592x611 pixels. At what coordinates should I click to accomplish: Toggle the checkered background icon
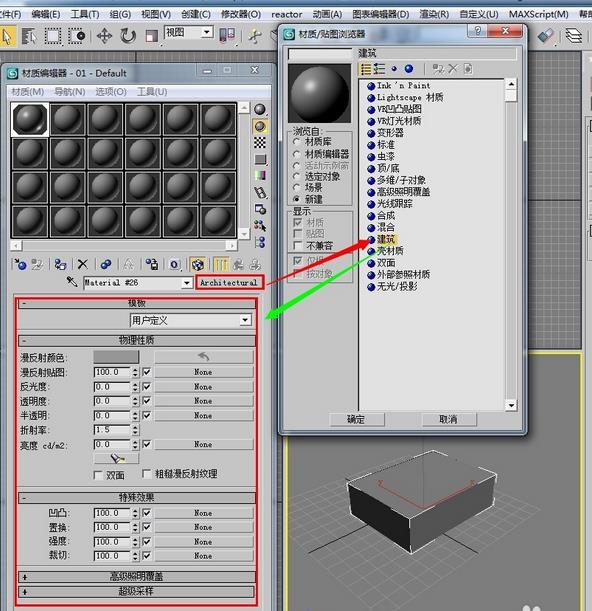coord(260,143)
